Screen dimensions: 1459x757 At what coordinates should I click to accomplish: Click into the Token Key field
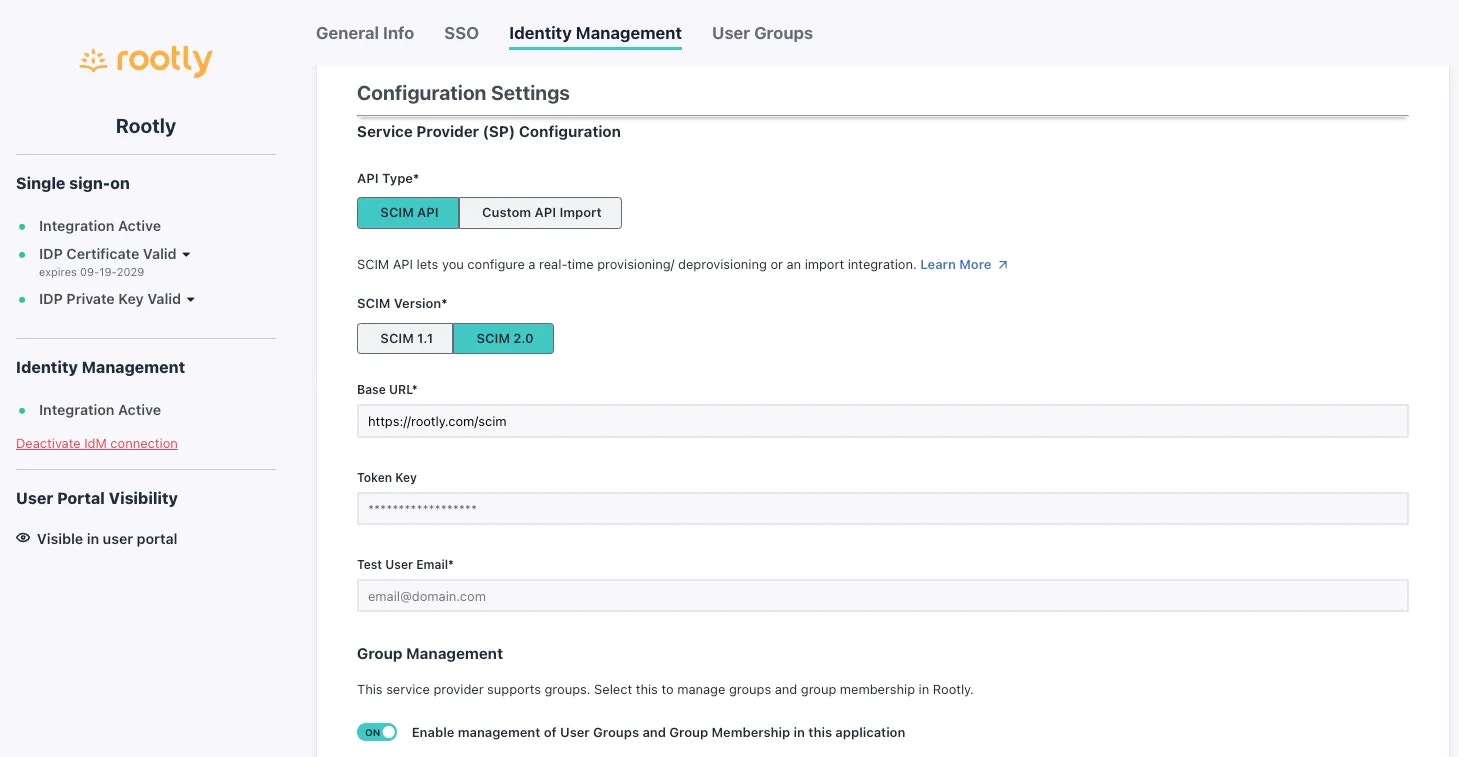882,508
